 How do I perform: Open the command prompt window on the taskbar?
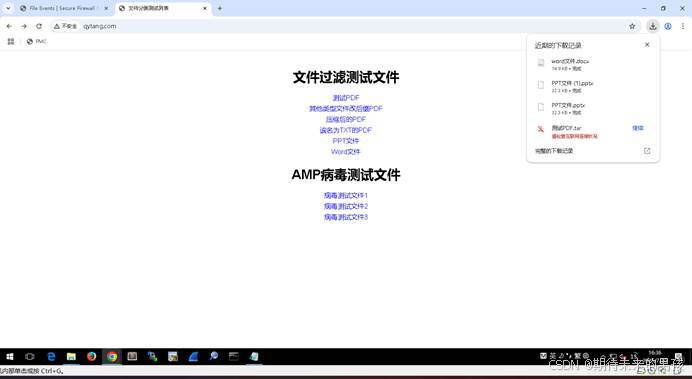pos(234,356)
